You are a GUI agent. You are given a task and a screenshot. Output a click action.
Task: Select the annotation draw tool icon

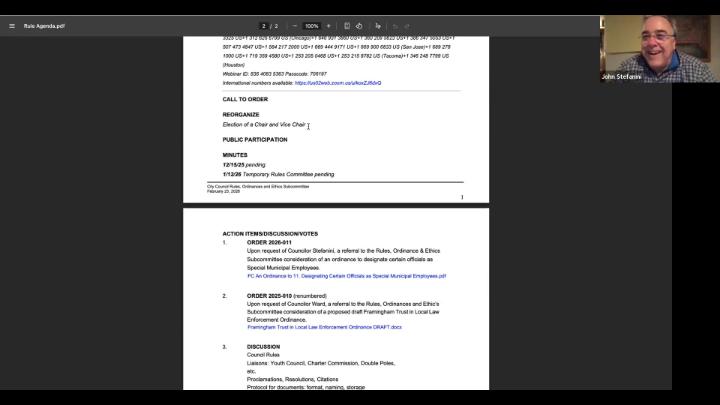[378, 26]
